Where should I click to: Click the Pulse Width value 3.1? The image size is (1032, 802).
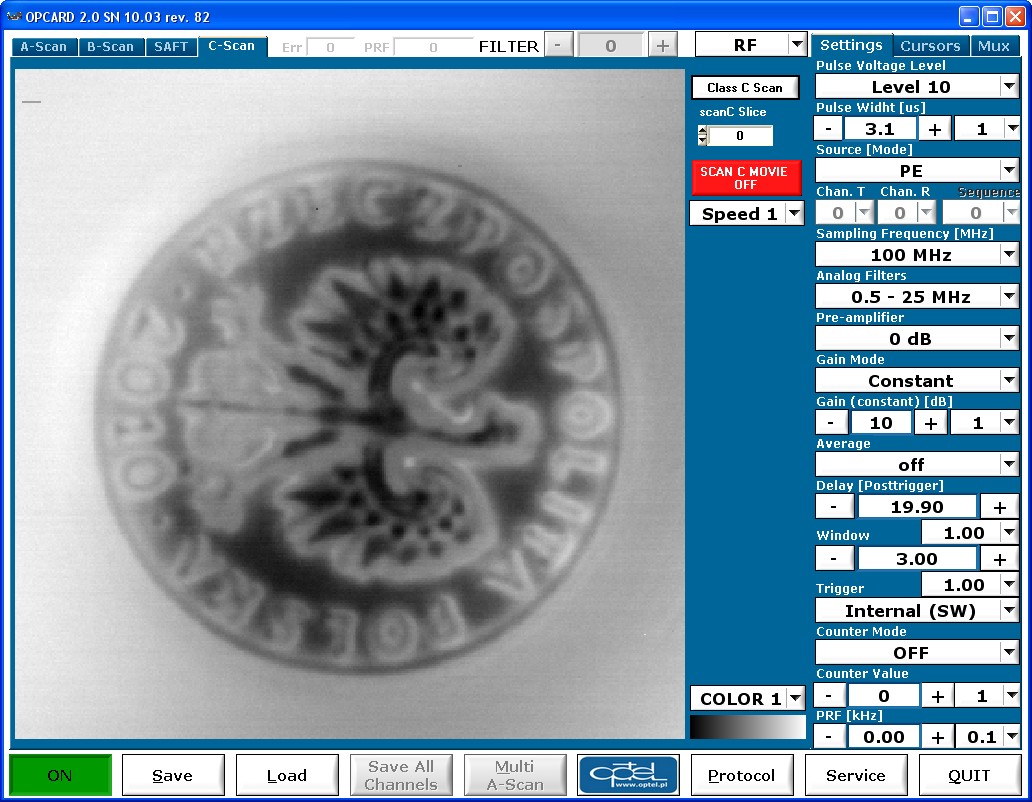click(x=880, y=129)
